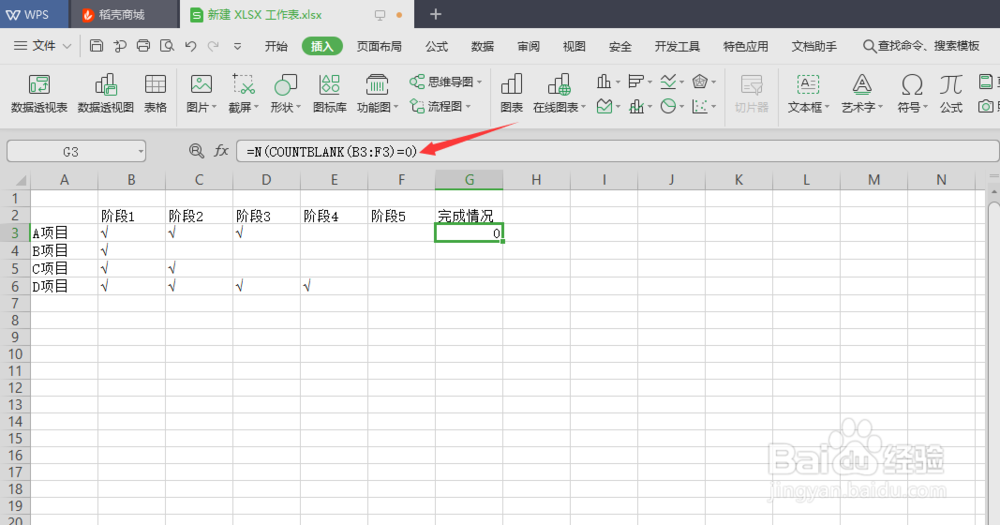1000x525 pixels.
Task: Click the 阶段1 header cell
Action: pos(131,216)
